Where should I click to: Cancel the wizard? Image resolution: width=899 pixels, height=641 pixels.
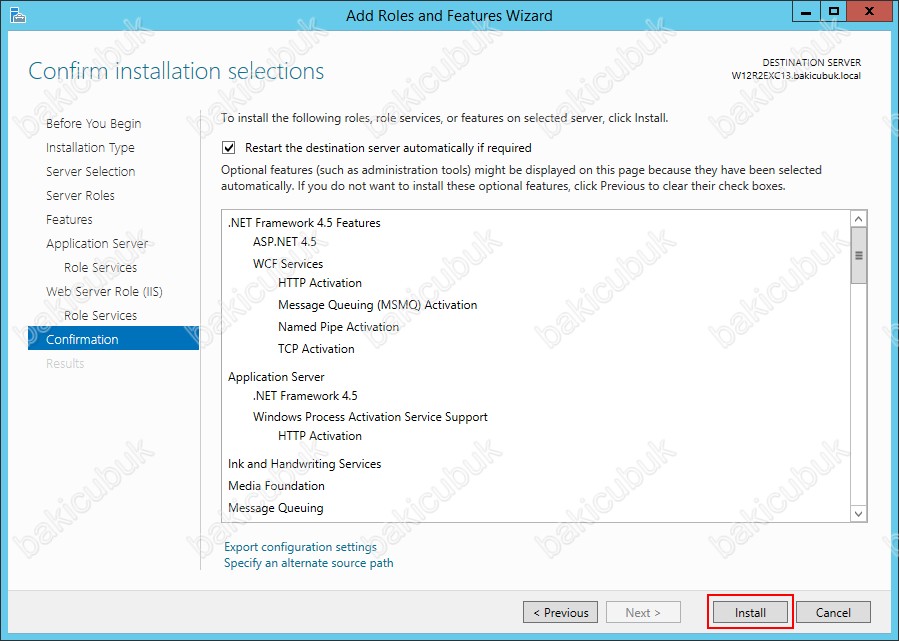pos(833,612)
